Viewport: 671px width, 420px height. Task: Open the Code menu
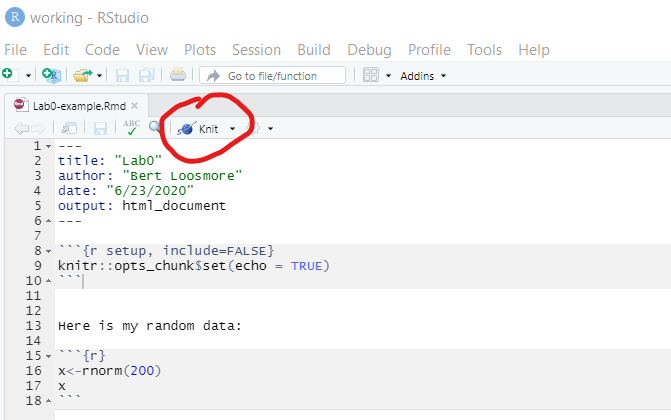click(x=102, y=50)
